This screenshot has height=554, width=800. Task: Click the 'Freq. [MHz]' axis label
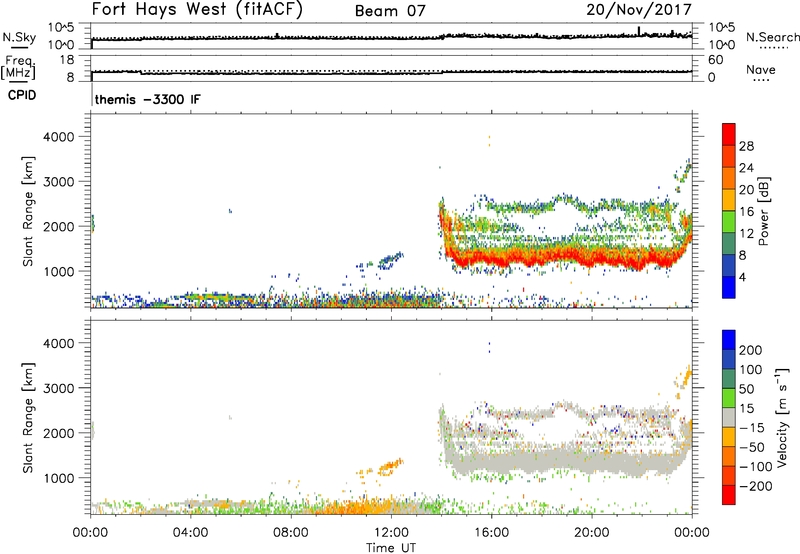coord(18,68)
